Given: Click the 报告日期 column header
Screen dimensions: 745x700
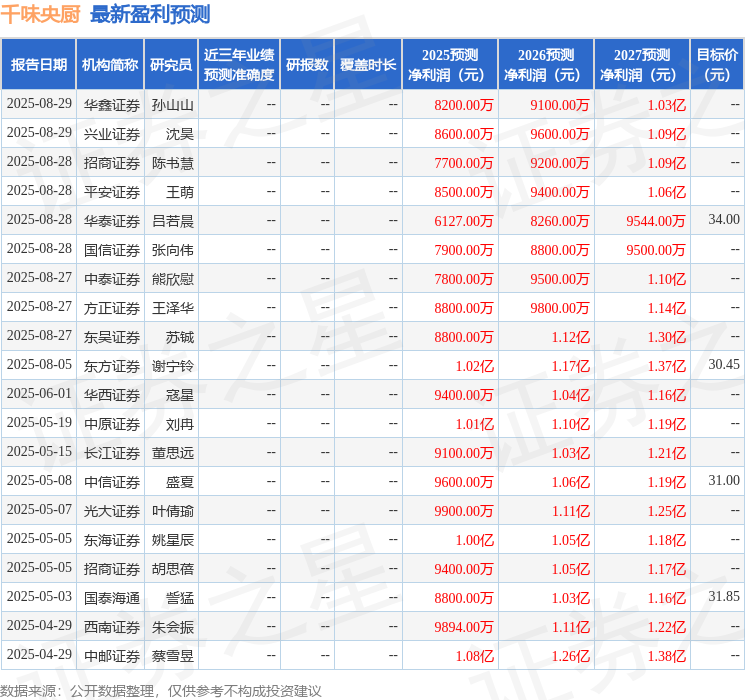Looking at the screenshot, I should [x=38, y=65].
